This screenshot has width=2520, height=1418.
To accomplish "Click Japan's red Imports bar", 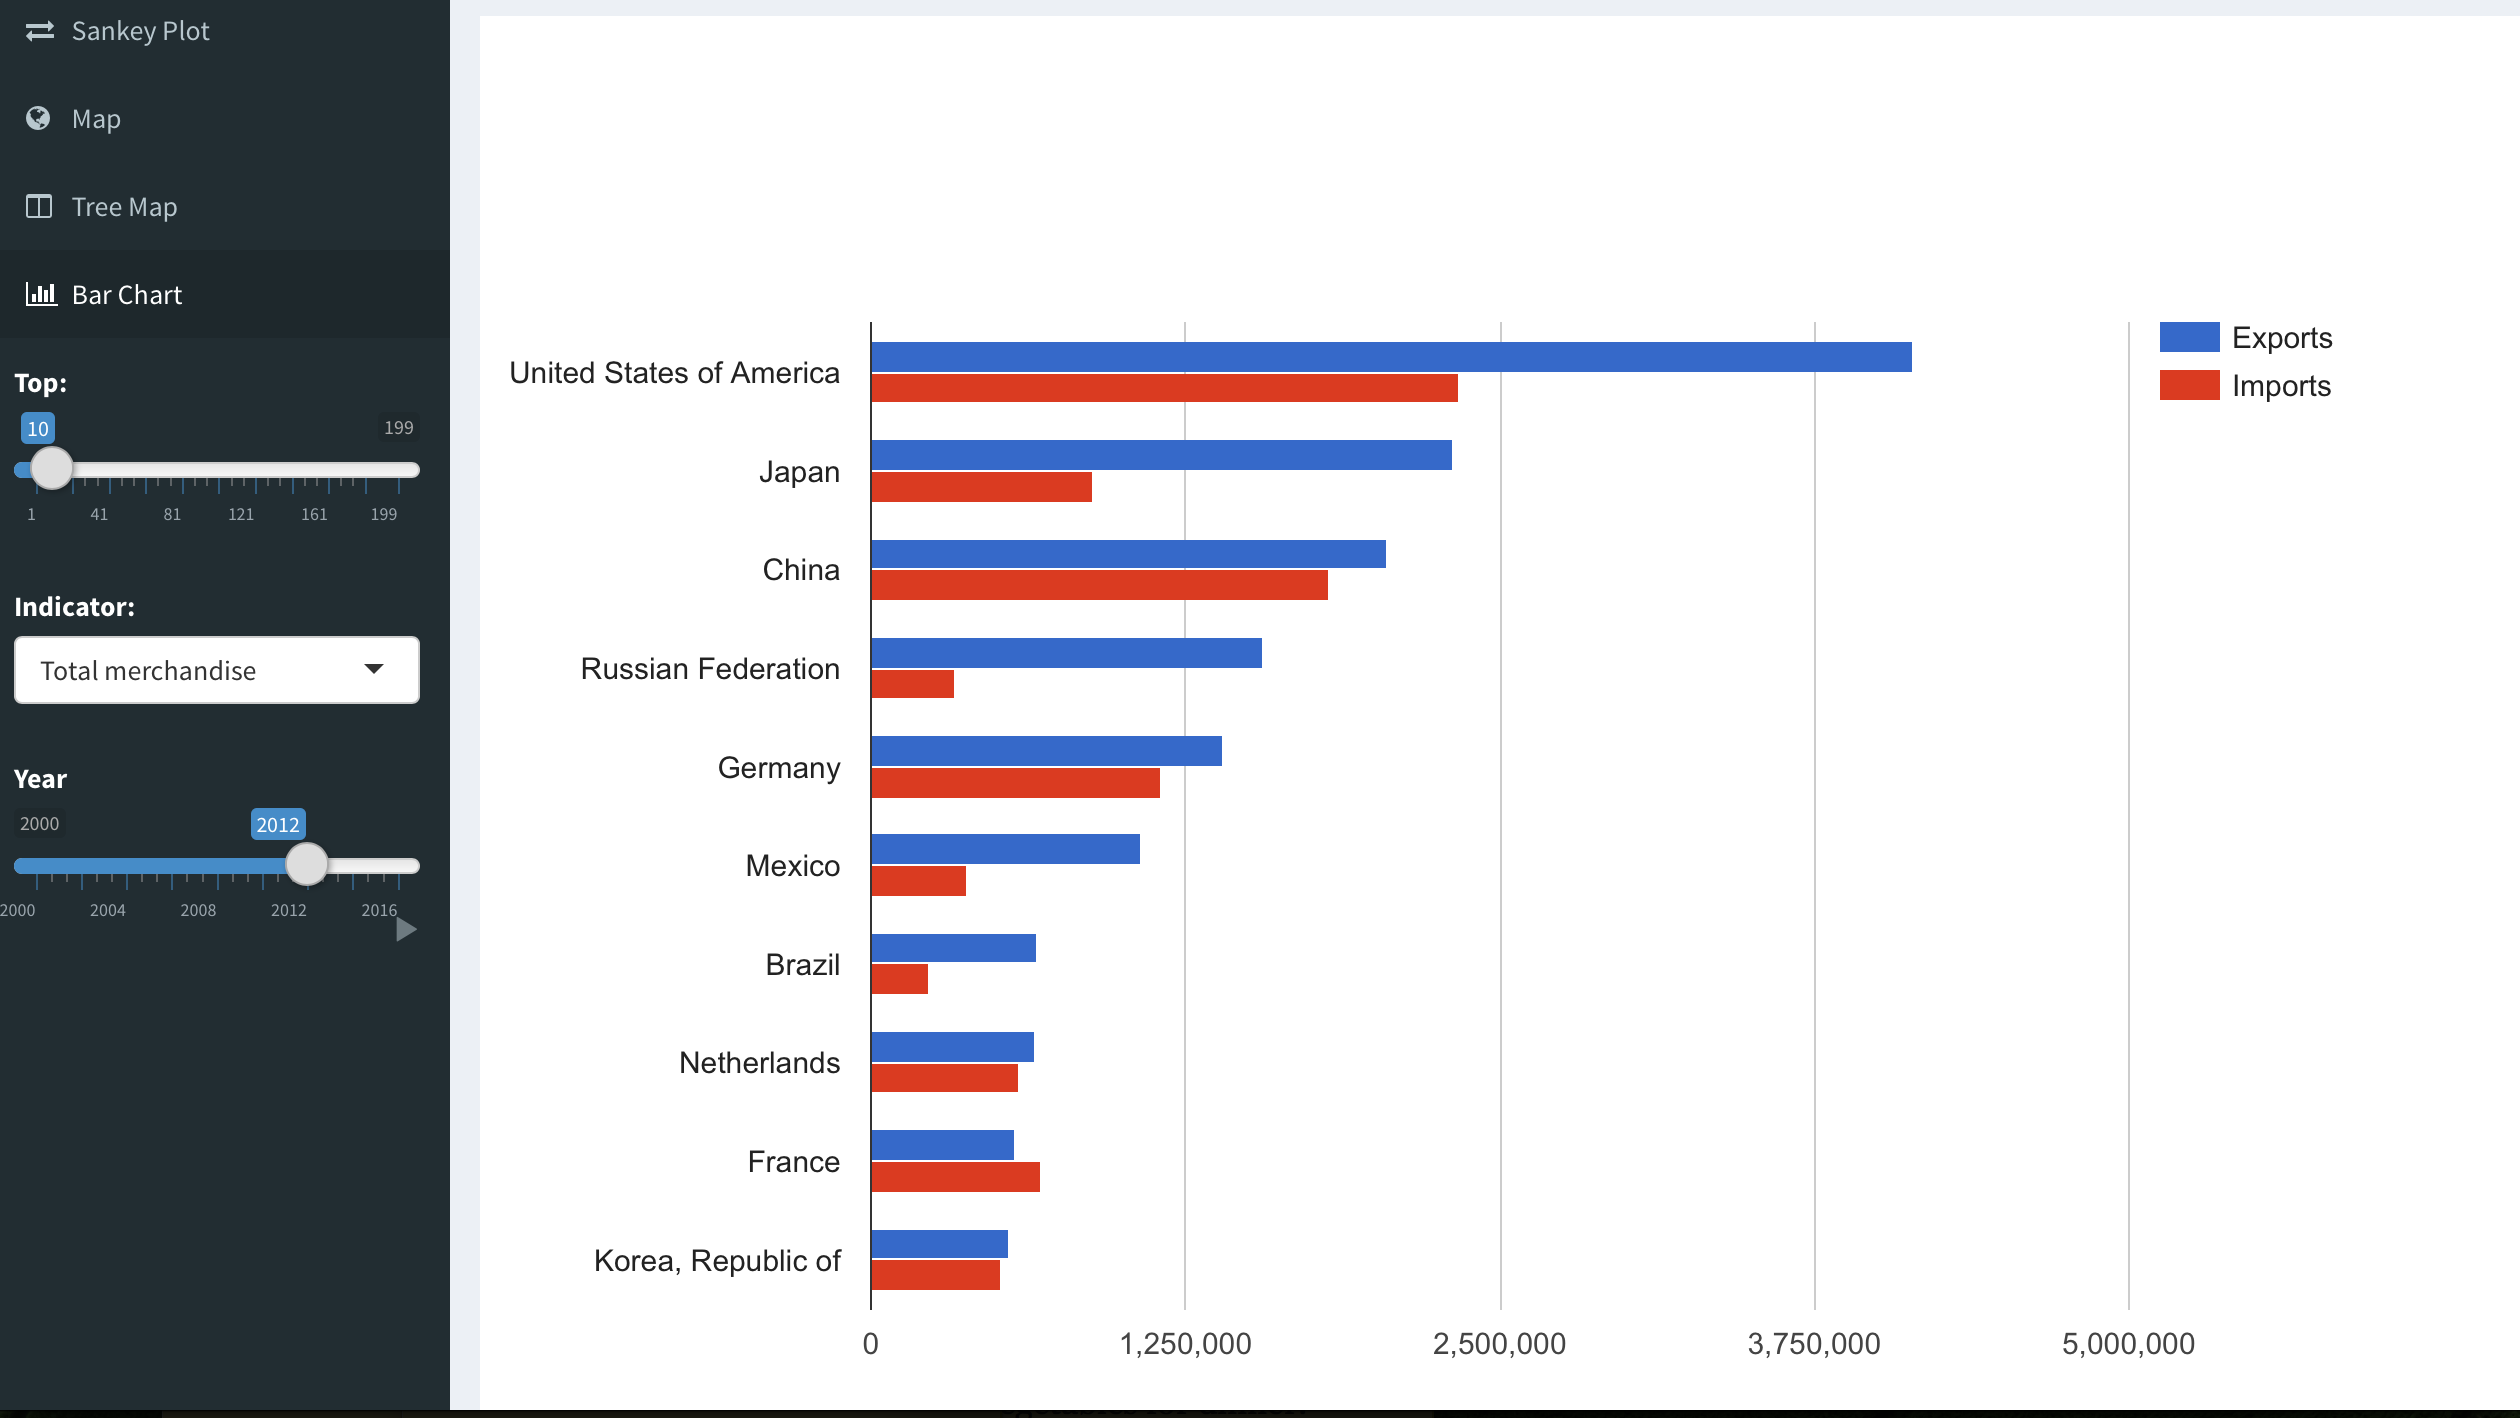I will (x=981, y=488).
